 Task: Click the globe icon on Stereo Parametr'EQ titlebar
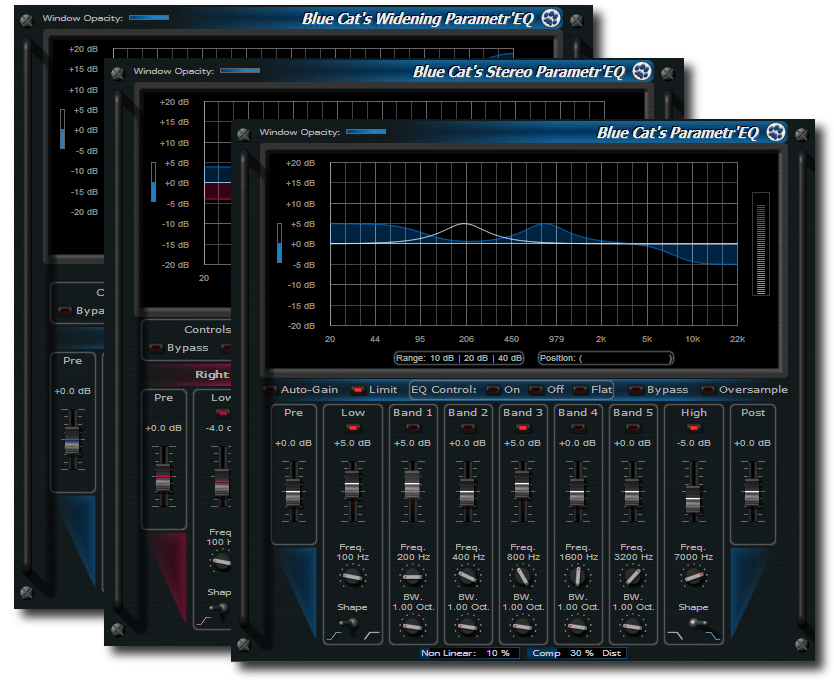tap(641, 70)
